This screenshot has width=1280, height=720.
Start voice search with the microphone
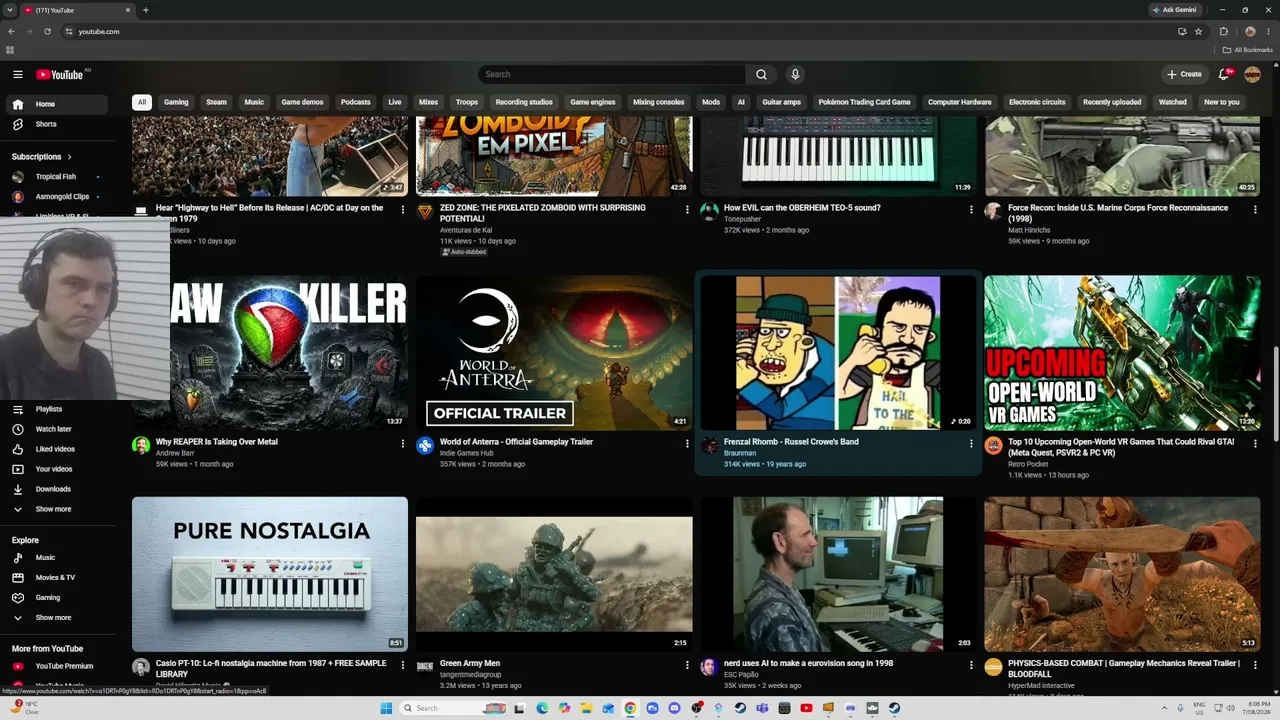(795, 74)
